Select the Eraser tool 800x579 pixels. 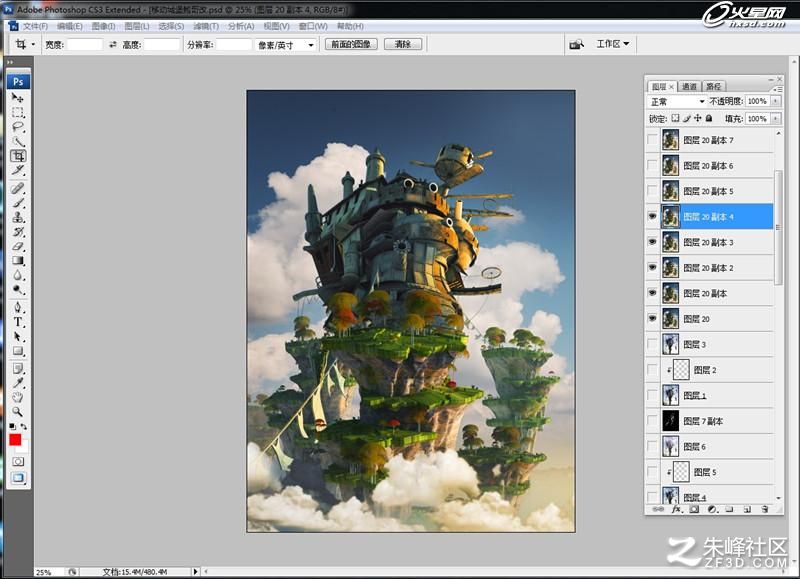coord(18,246)
